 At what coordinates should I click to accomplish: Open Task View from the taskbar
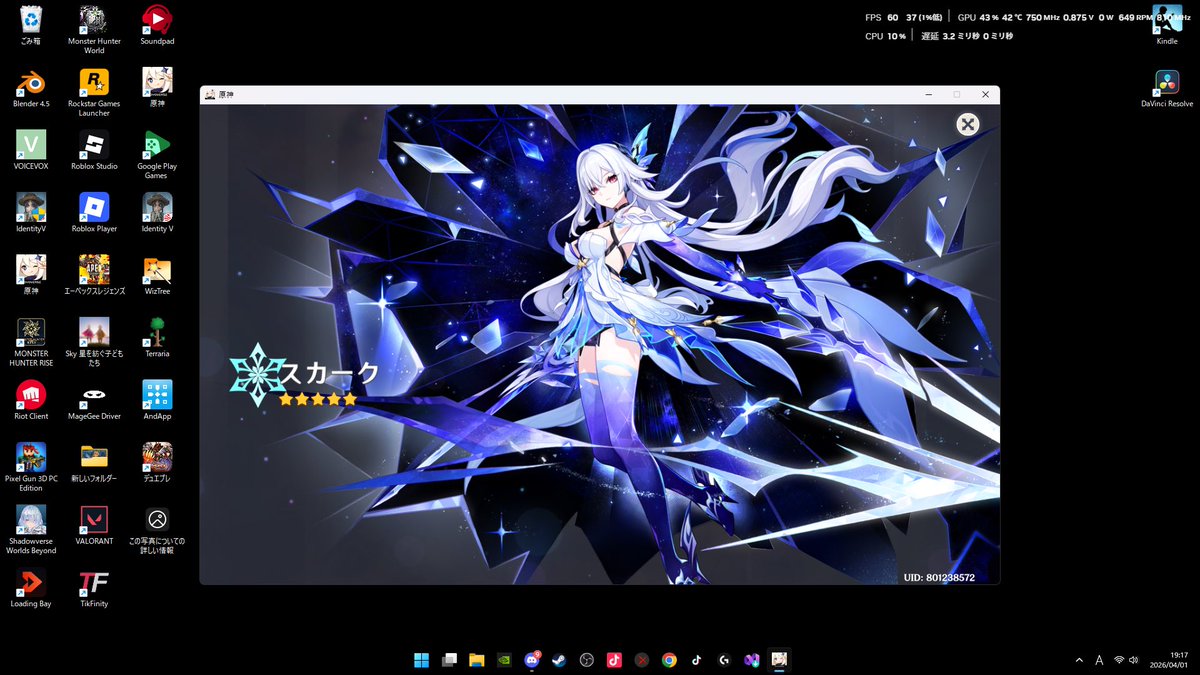pos(450,659)
